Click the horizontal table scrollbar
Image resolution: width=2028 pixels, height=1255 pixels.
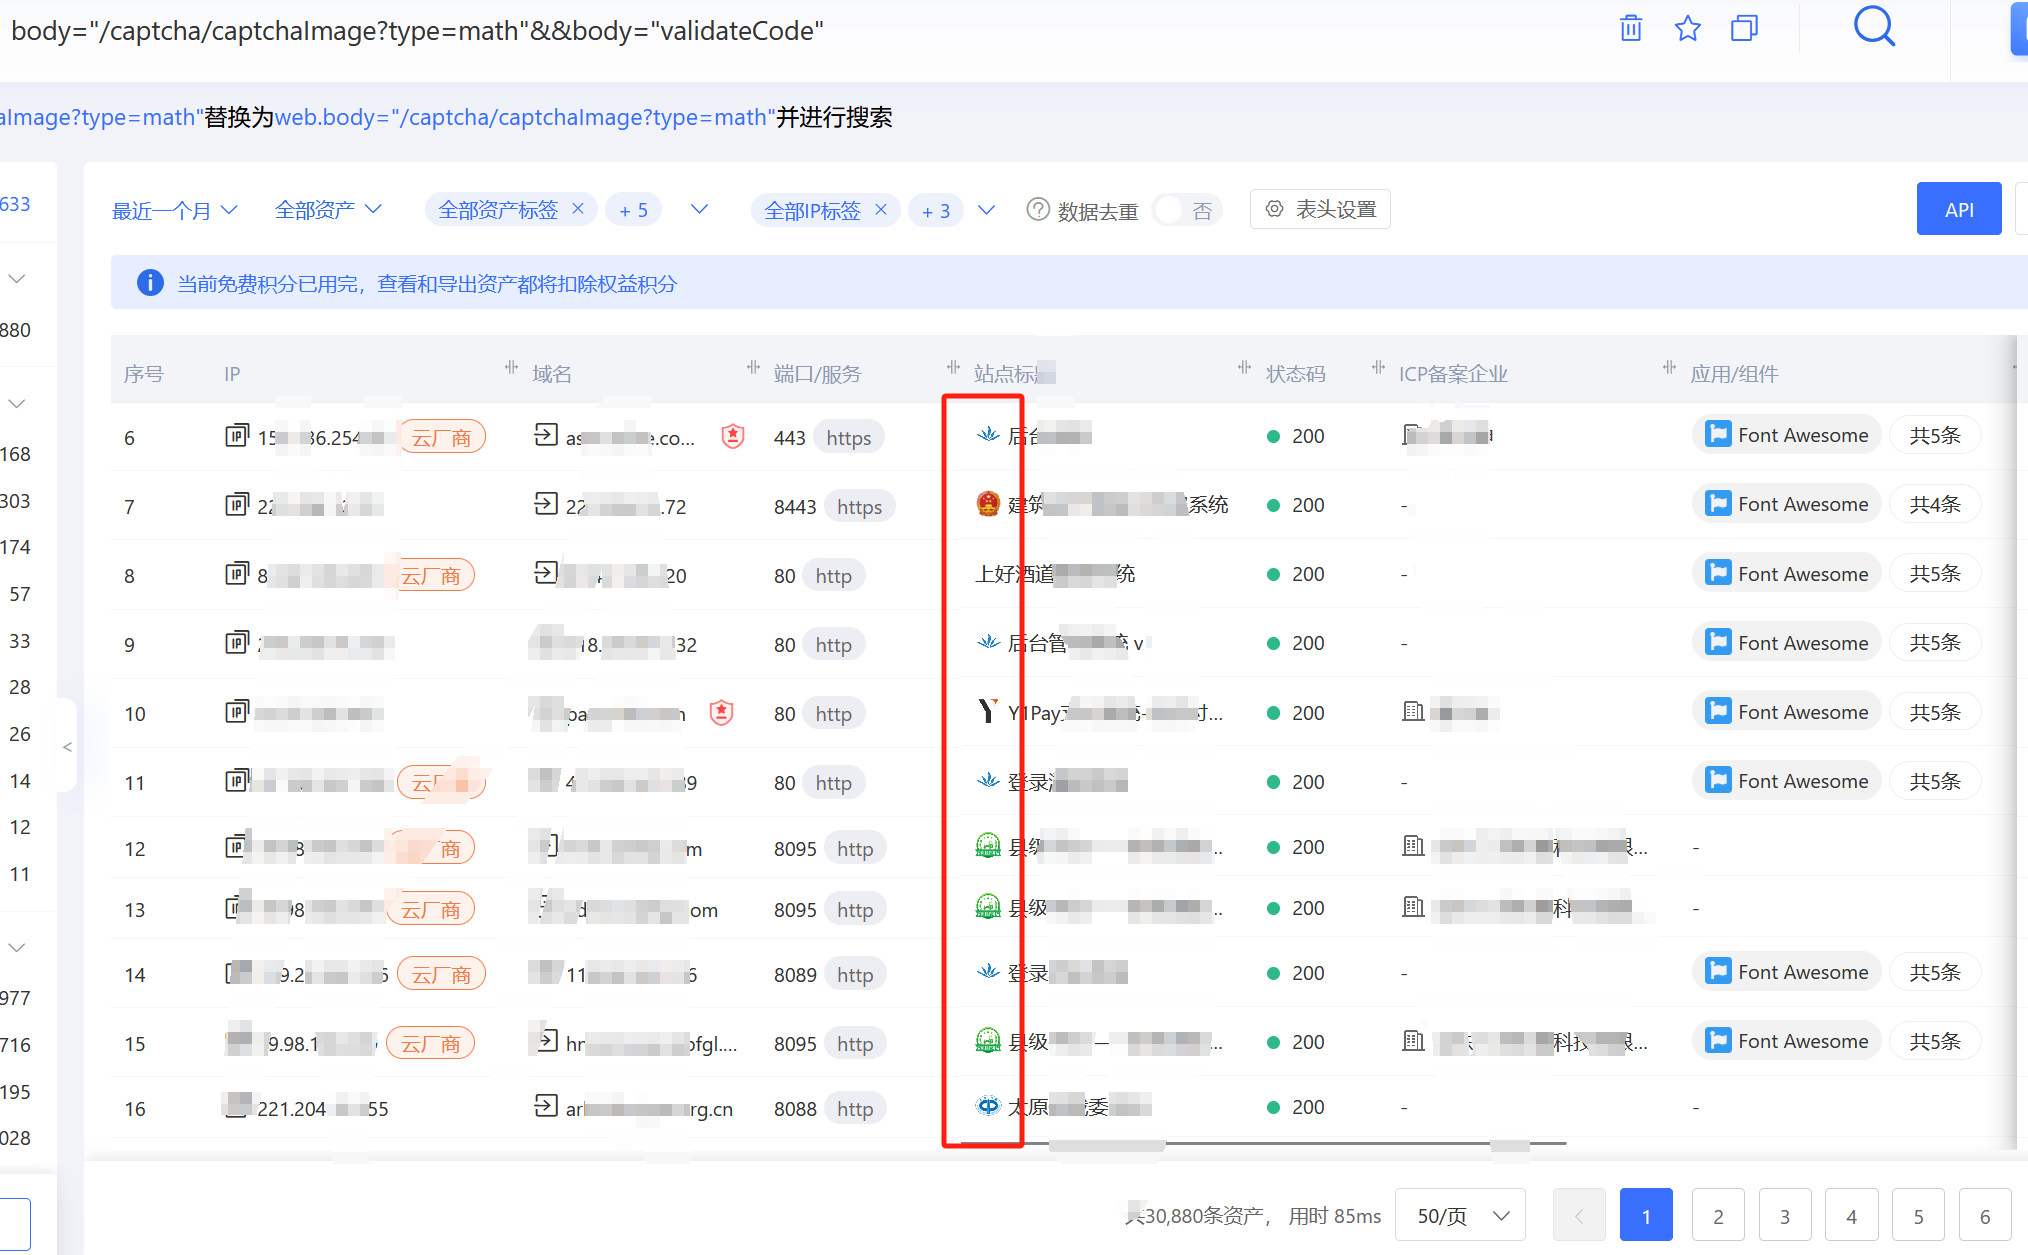[x=1300, y=1143]
